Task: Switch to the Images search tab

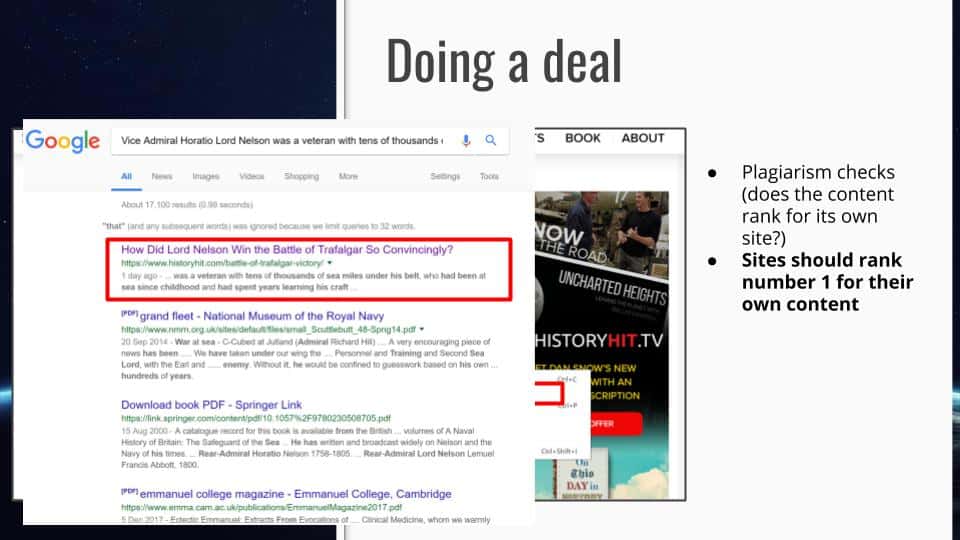Action: tap(206, 176)
